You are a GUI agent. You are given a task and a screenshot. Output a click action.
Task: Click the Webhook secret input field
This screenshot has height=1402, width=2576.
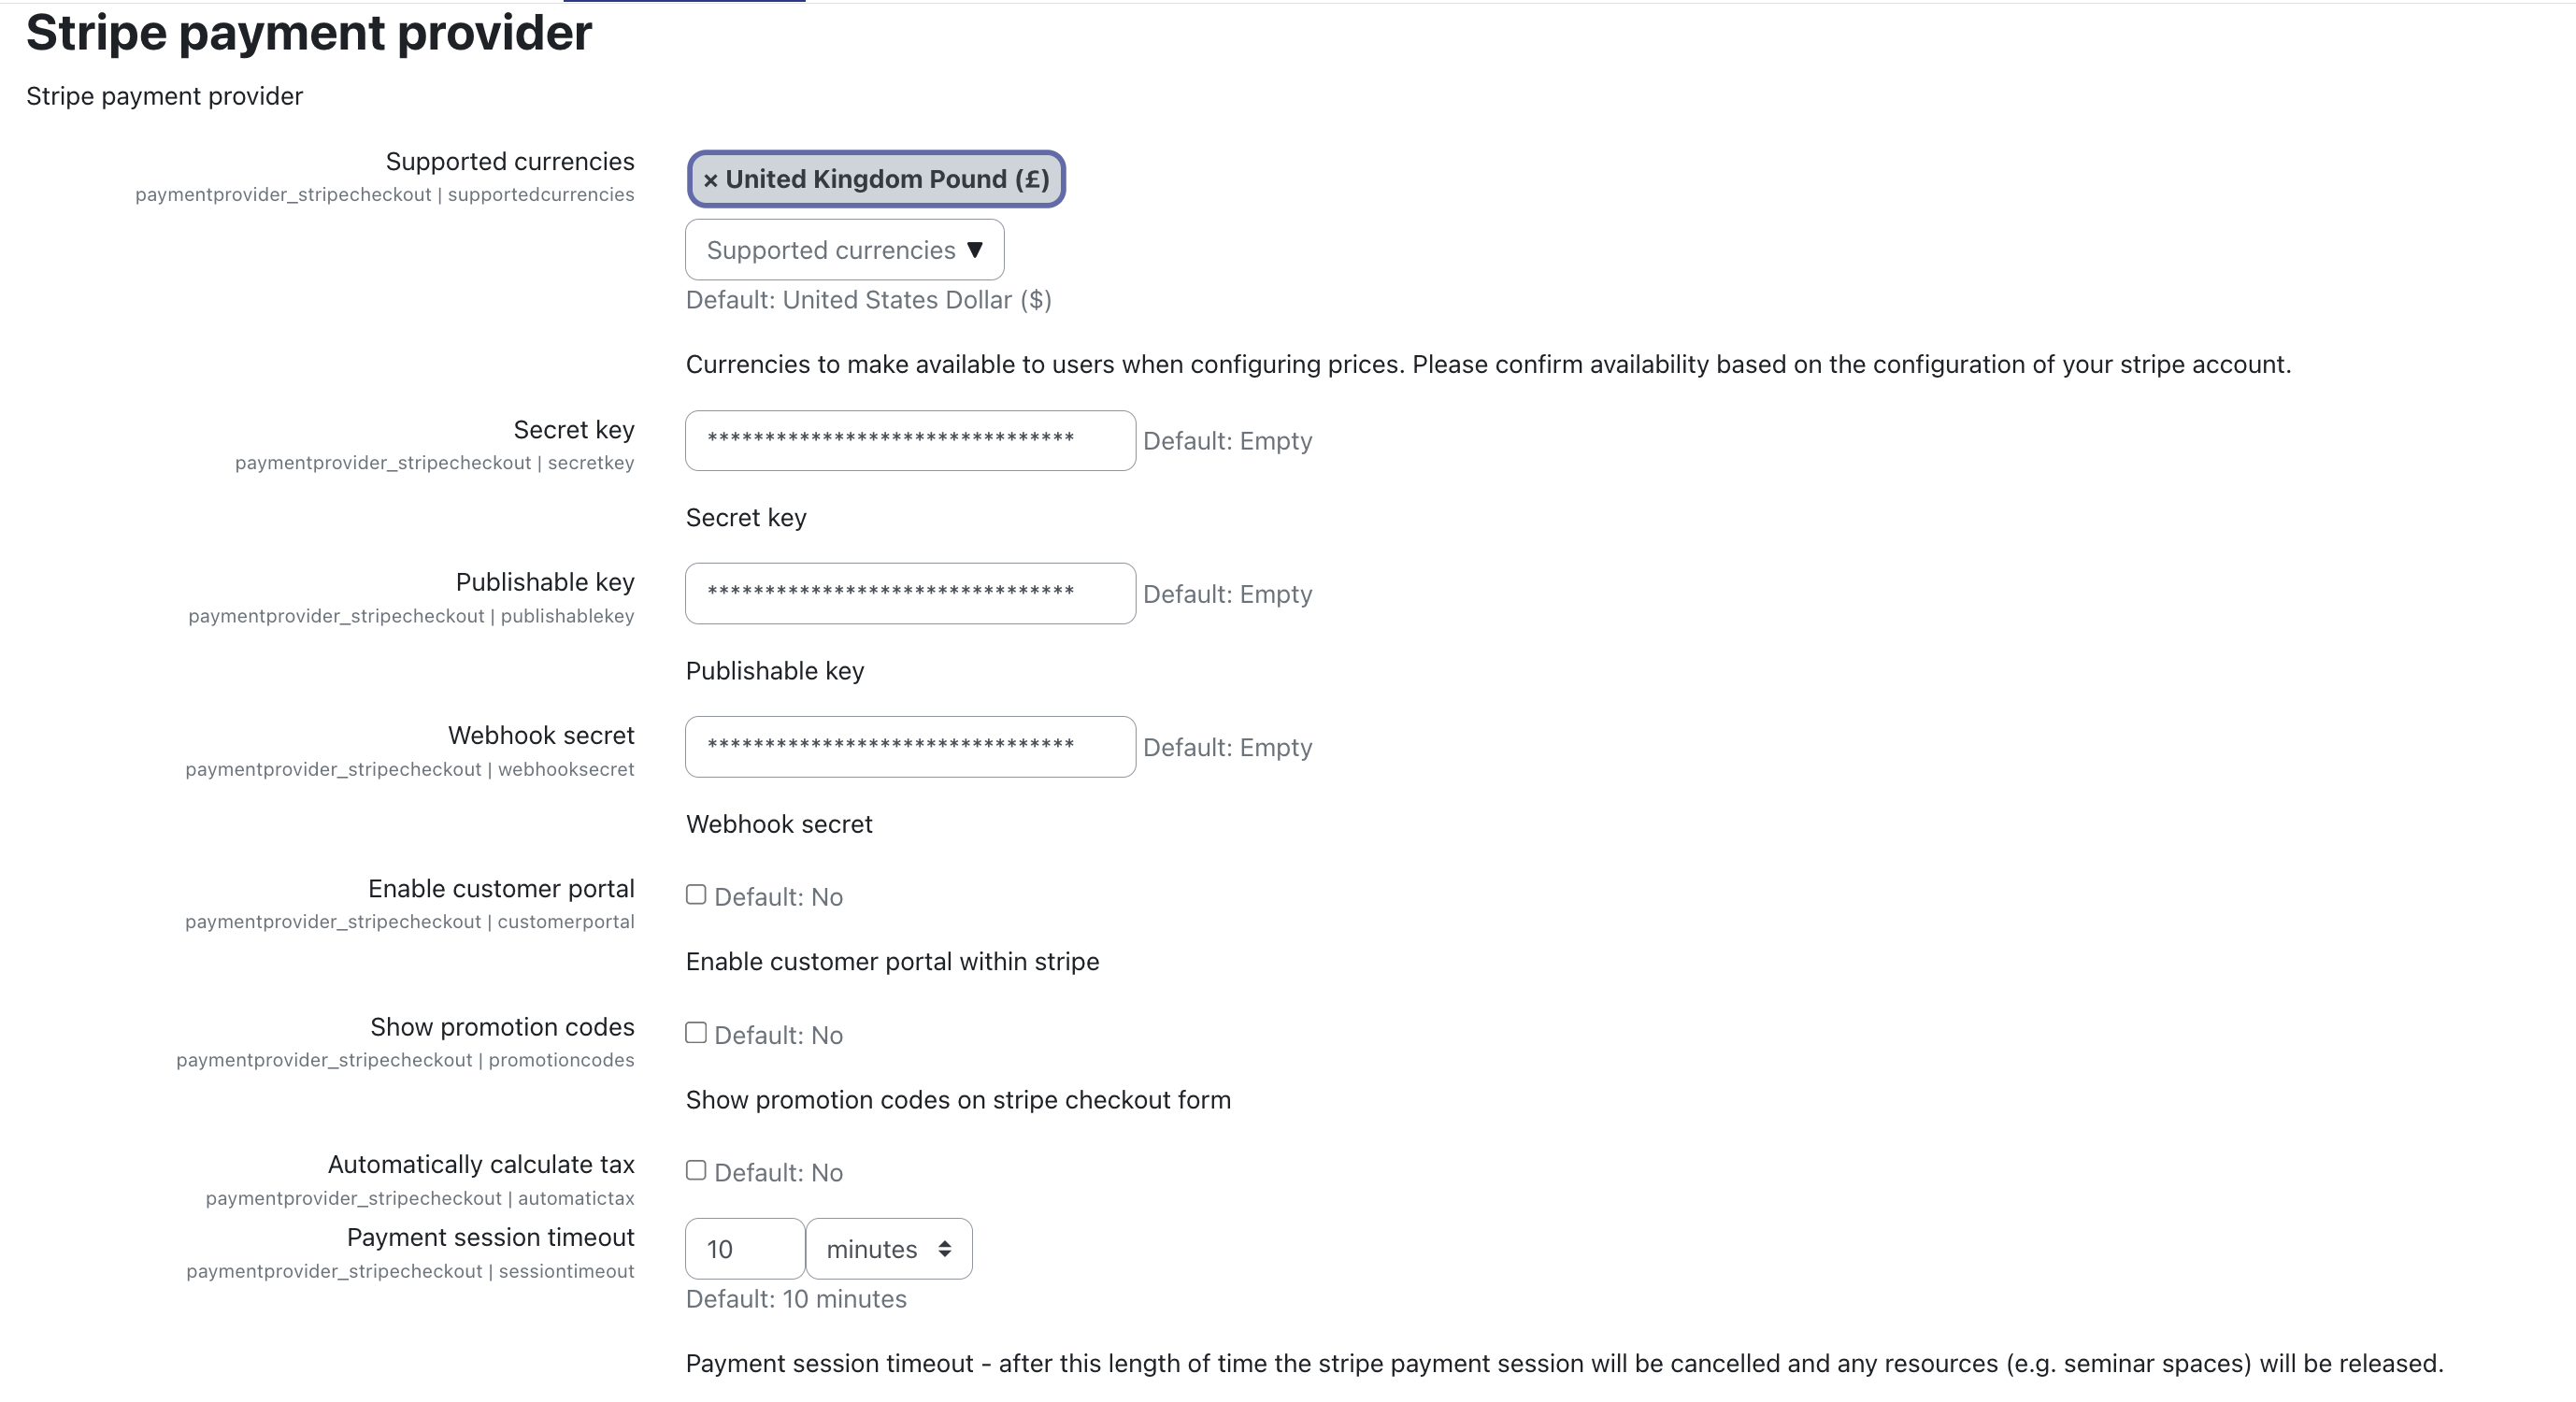[x=910, y=747]
